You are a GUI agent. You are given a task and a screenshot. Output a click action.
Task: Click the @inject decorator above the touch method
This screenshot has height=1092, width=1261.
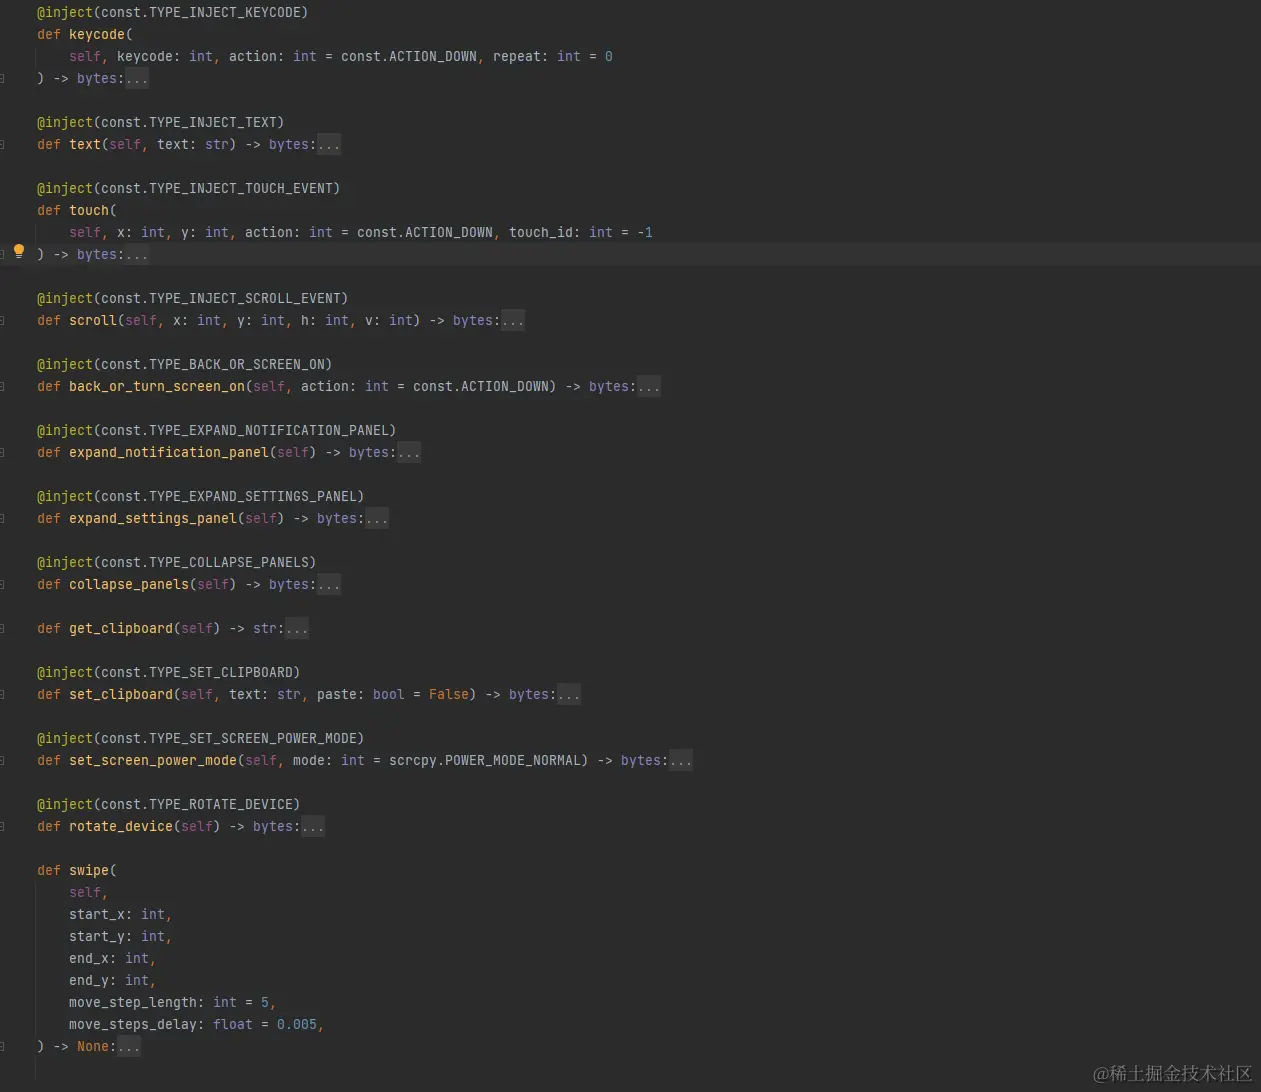[65, 188]
